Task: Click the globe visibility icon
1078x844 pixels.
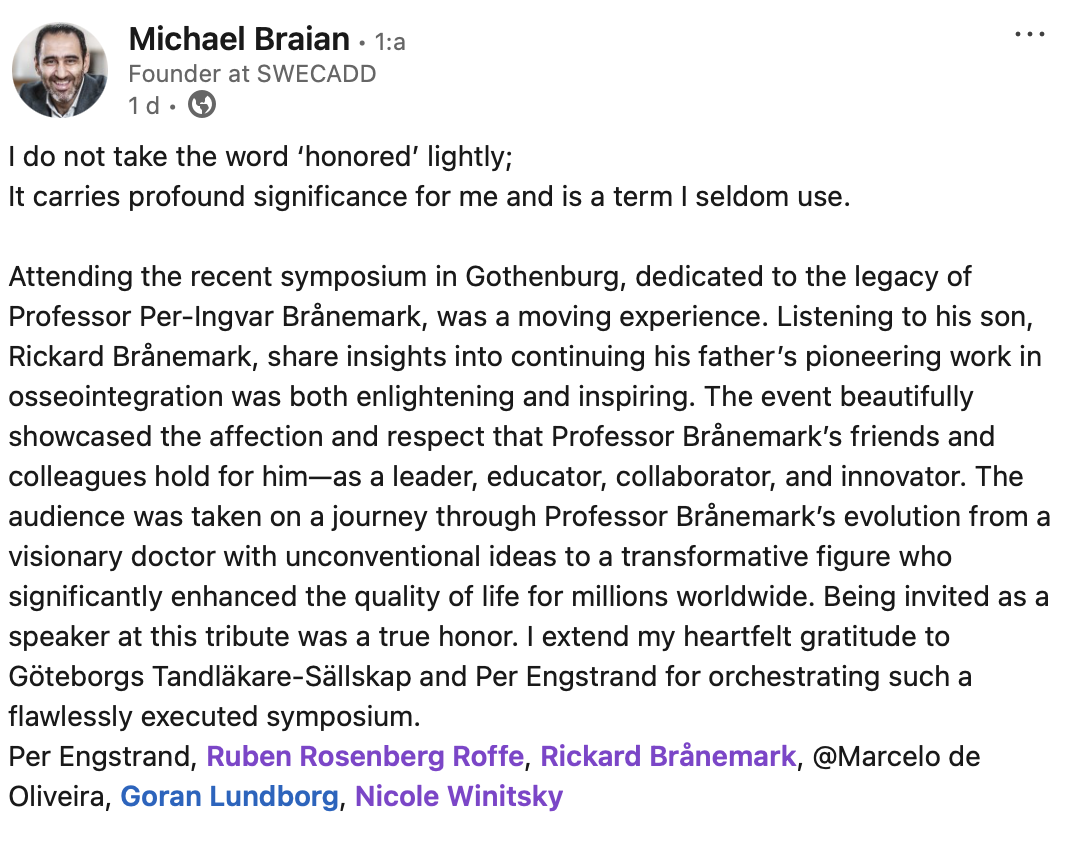Action: point(202,104)
